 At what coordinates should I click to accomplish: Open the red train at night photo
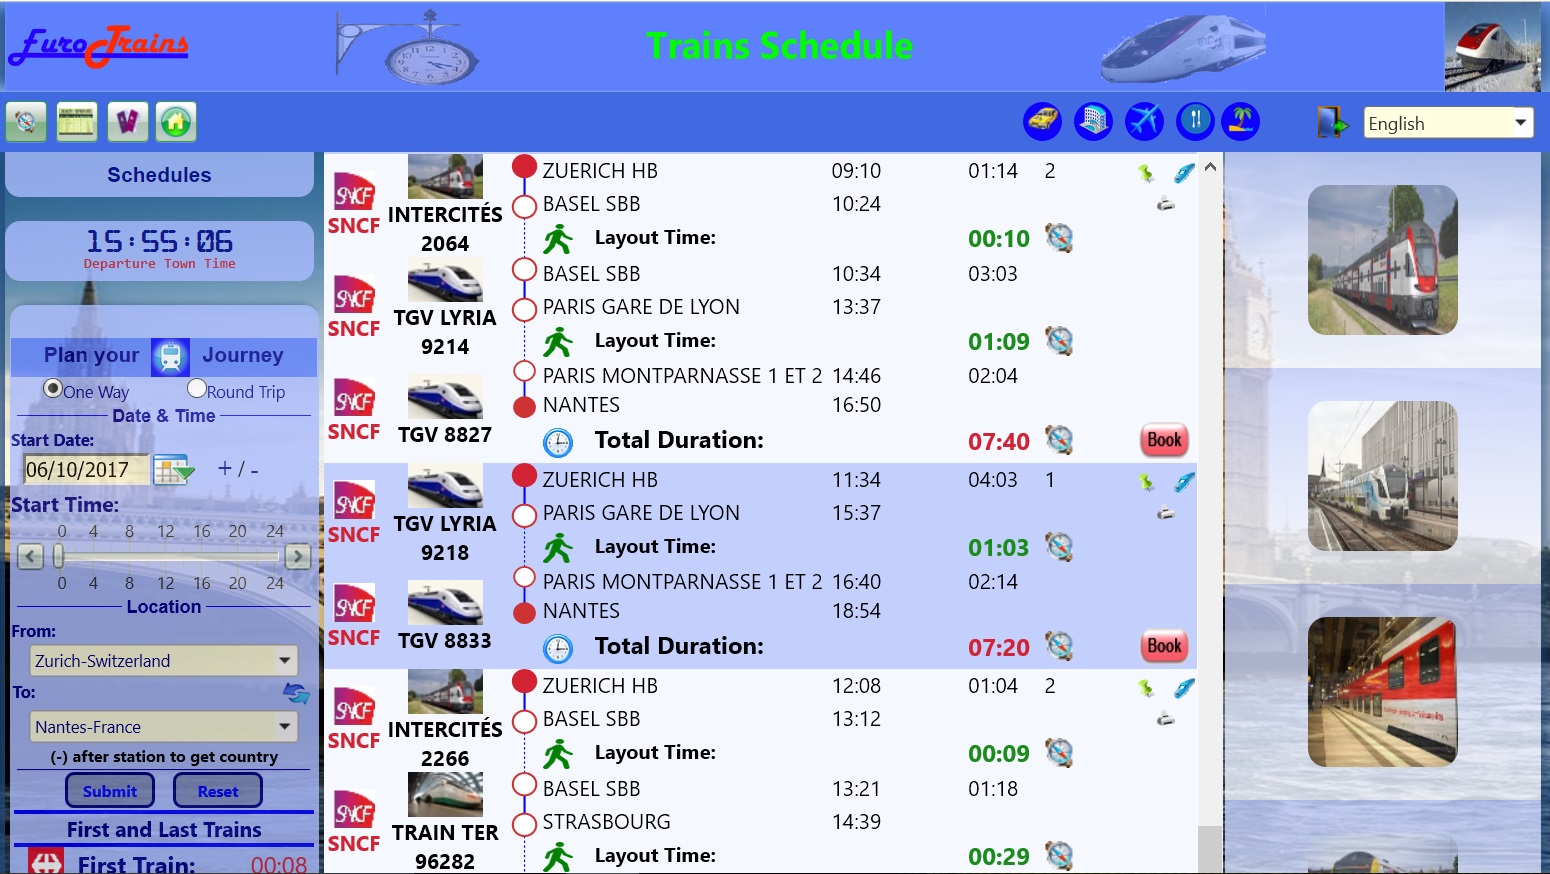click(x=1382, y=692)
